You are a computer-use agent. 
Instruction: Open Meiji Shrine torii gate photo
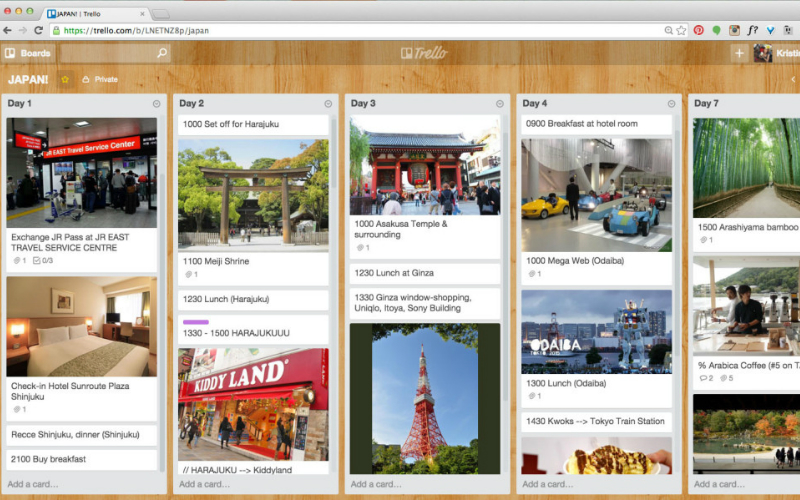tap(253, 195)
